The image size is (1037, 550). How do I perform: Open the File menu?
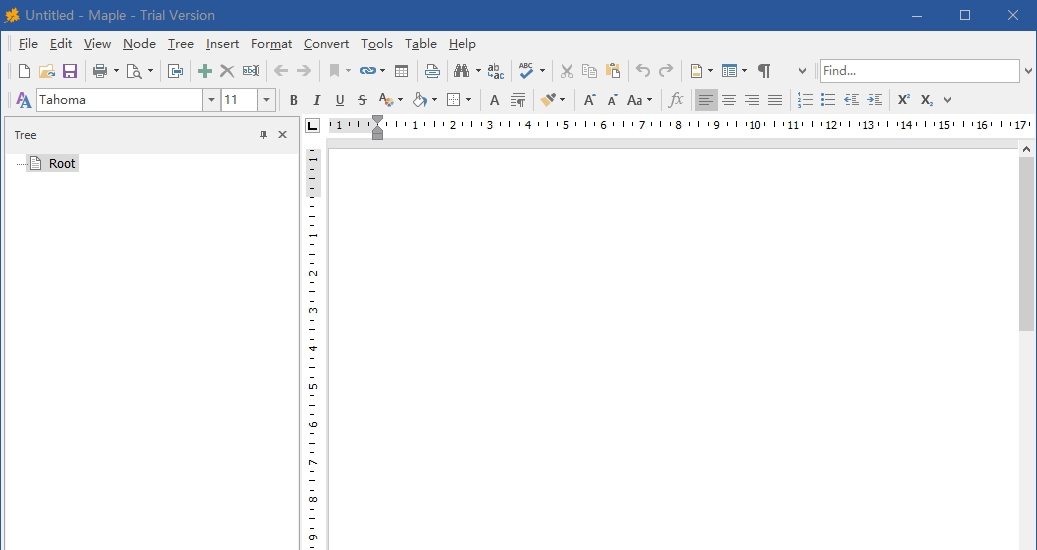coord(28,44)
